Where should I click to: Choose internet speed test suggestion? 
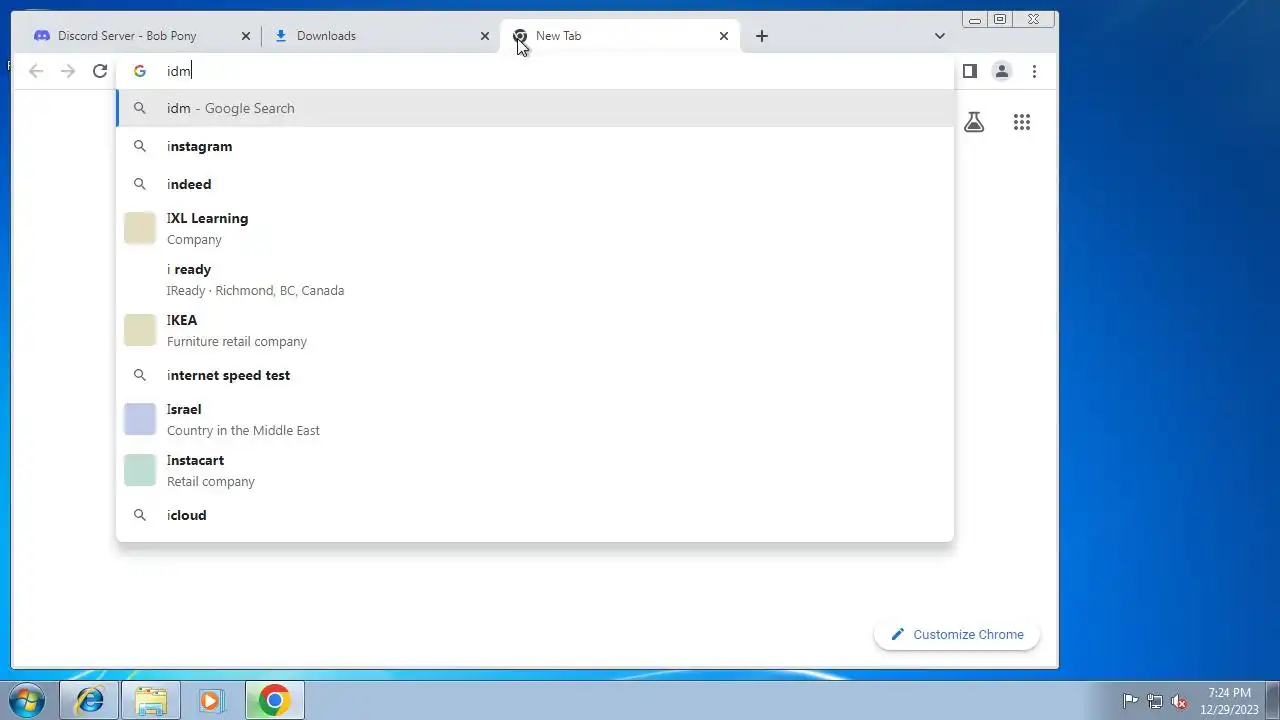pyautogui.click(x=535, y=375)
